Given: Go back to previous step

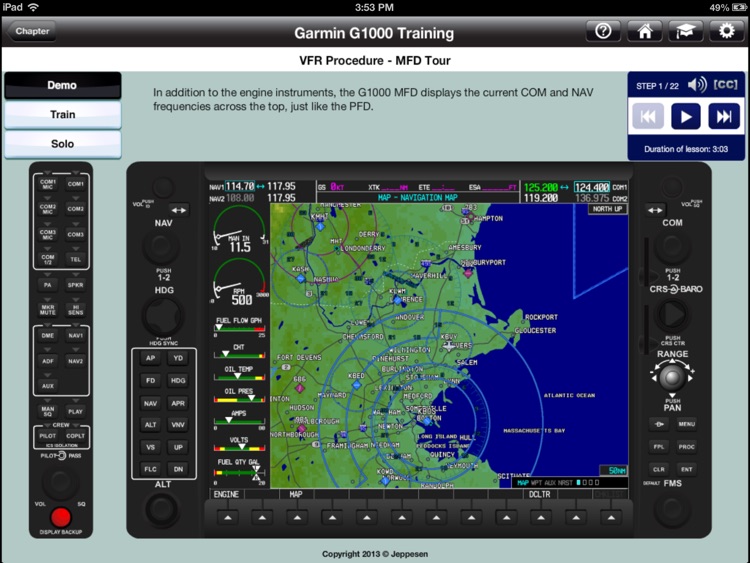Looking at the screenshot, I should (648, 116).
